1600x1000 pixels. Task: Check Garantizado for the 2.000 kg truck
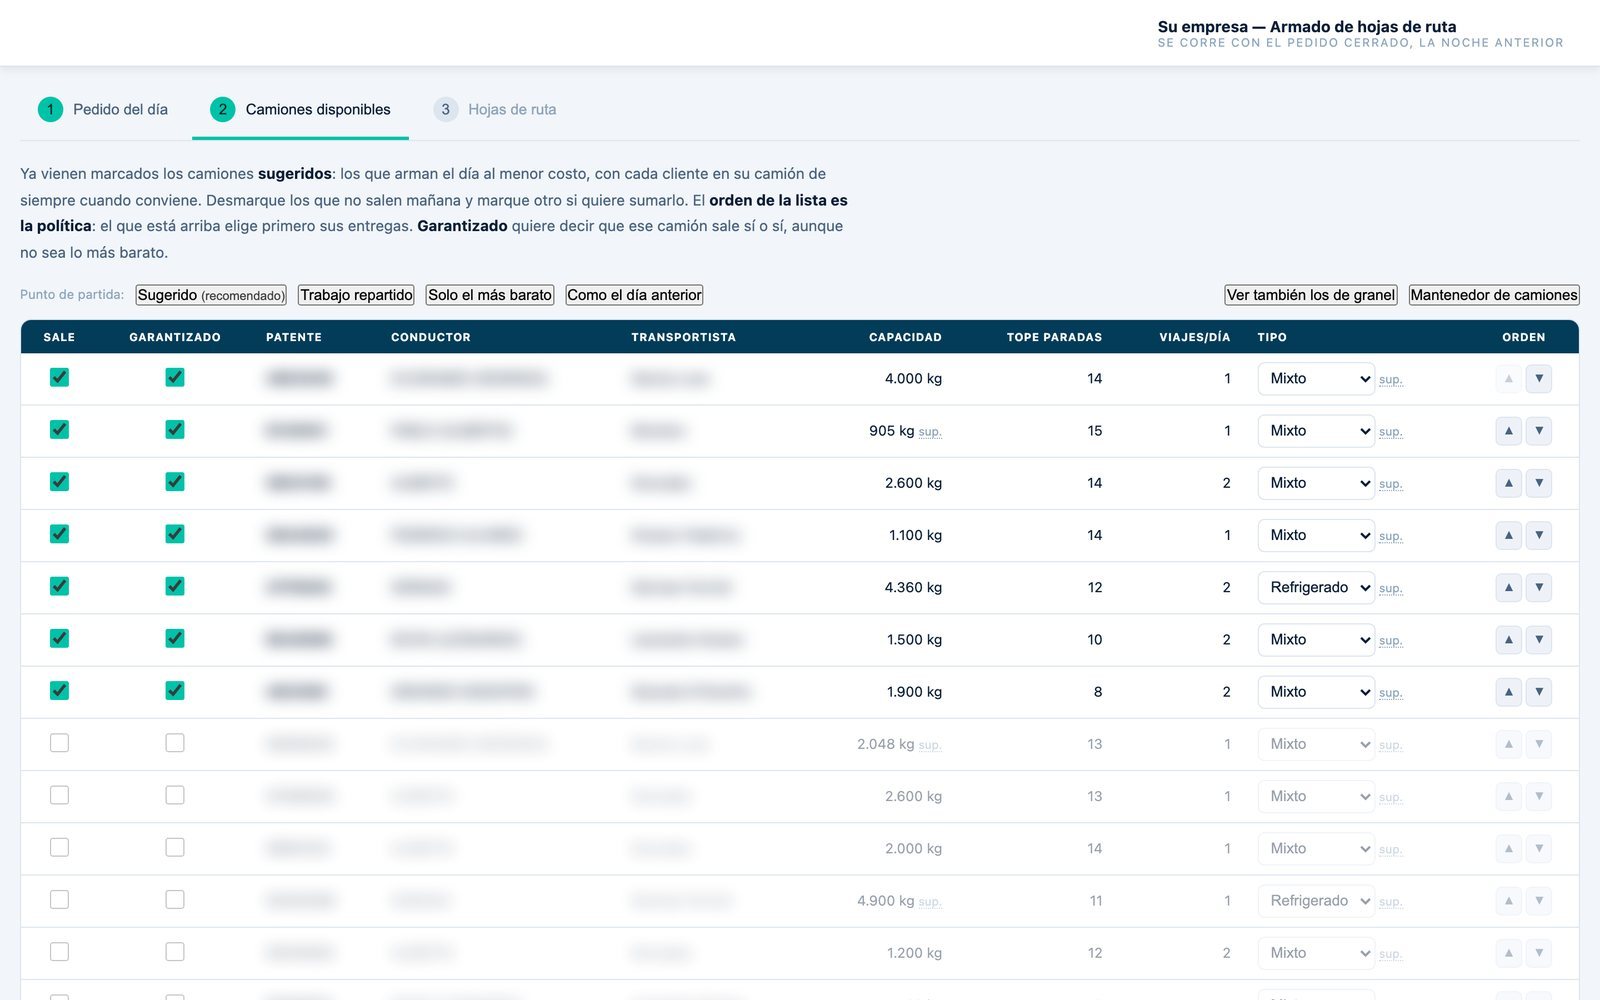(x=175, y=847)
